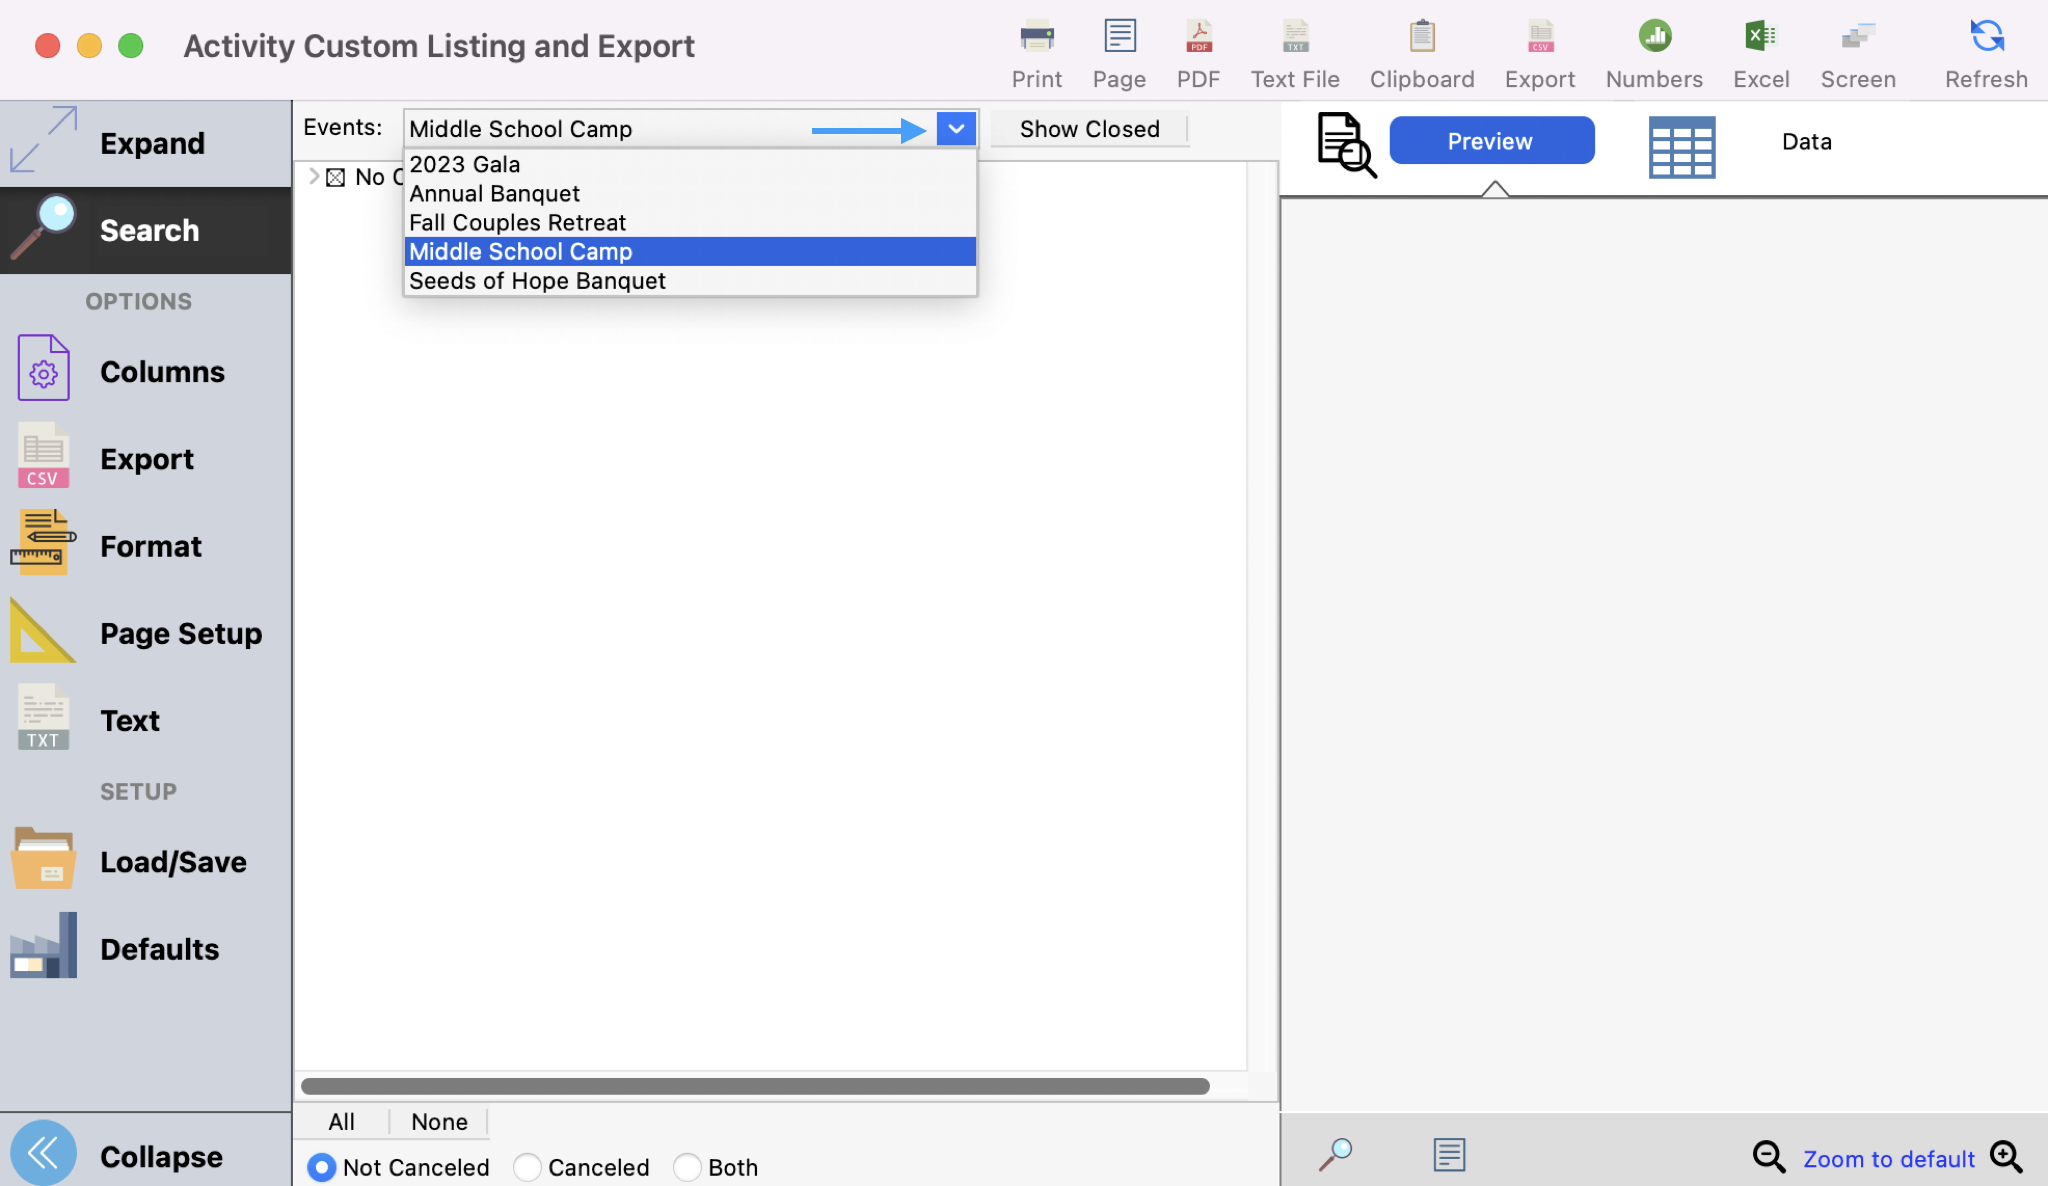This screenshot has width=2048, height=1186.
Task: Click the horizontal scrollbar
Action: pyautogui.click(x=755, y=1086)
